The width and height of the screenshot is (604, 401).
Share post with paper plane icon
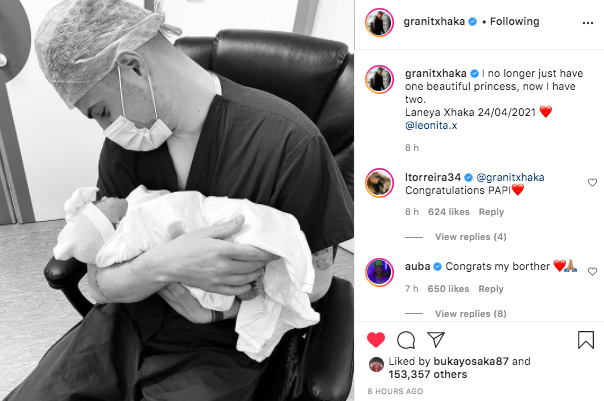[436, 339]
